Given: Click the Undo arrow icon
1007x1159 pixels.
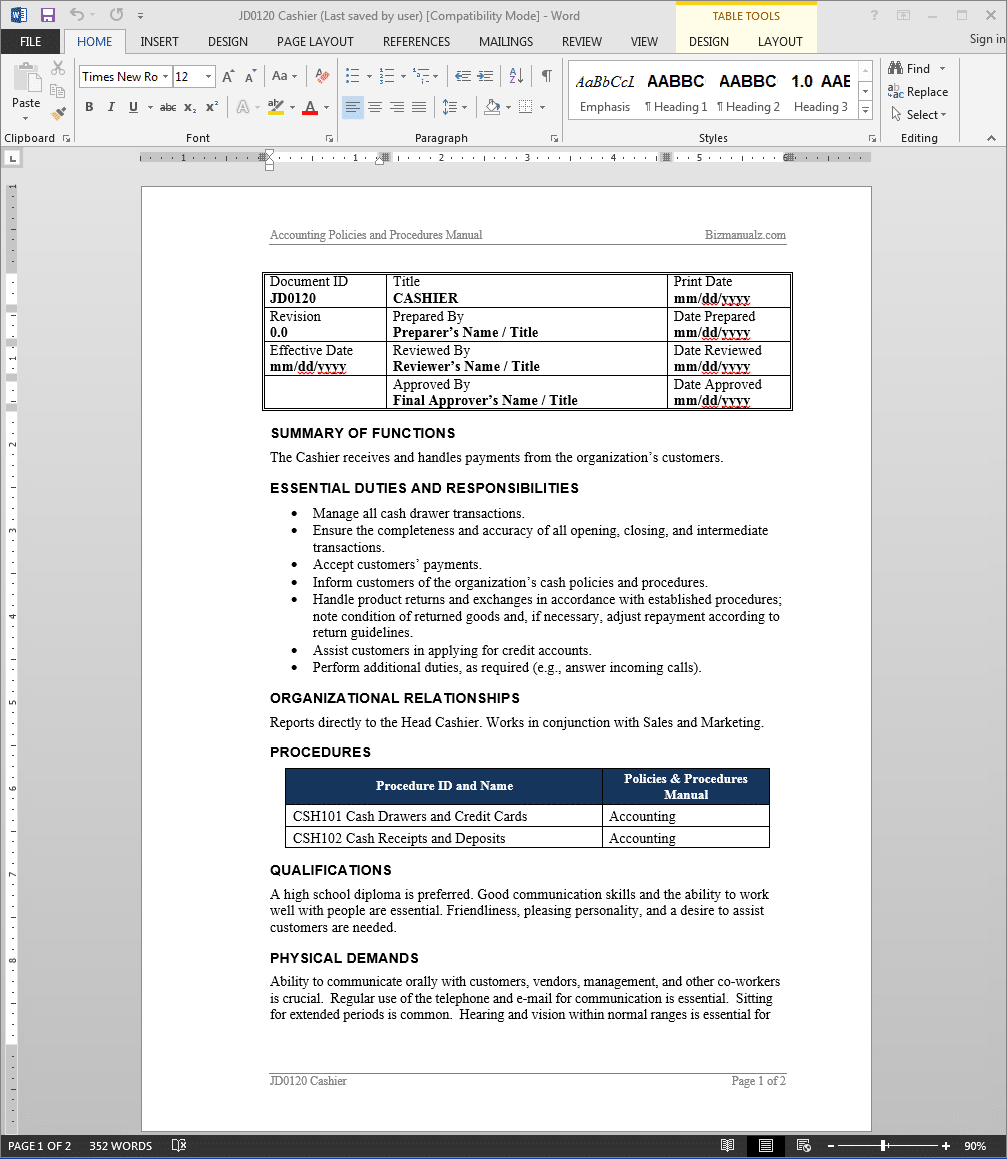Looking at the screenshot, I should (76, 15).
